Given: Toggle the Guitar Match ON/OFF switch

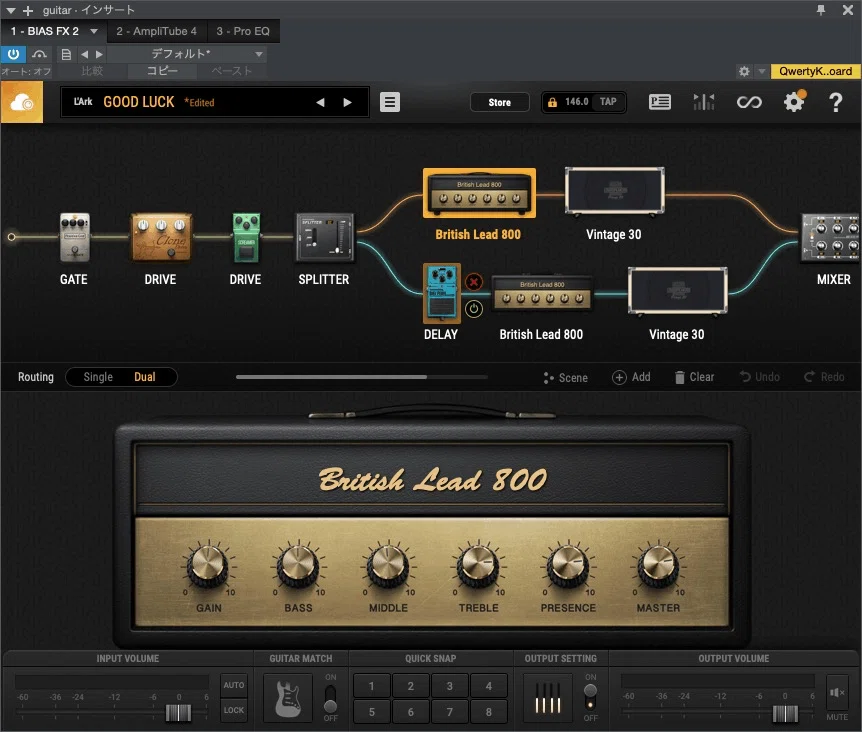Looking at the screenshot, I should (x=330, y=698).
